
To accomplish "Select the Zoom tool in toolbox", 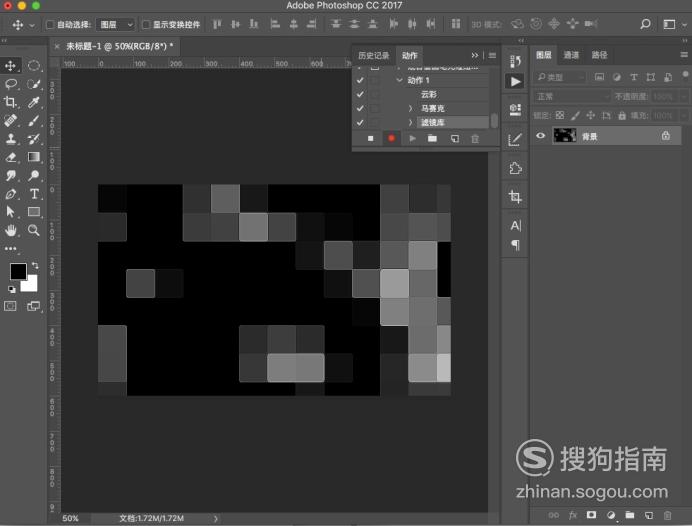I will point(34,230).
